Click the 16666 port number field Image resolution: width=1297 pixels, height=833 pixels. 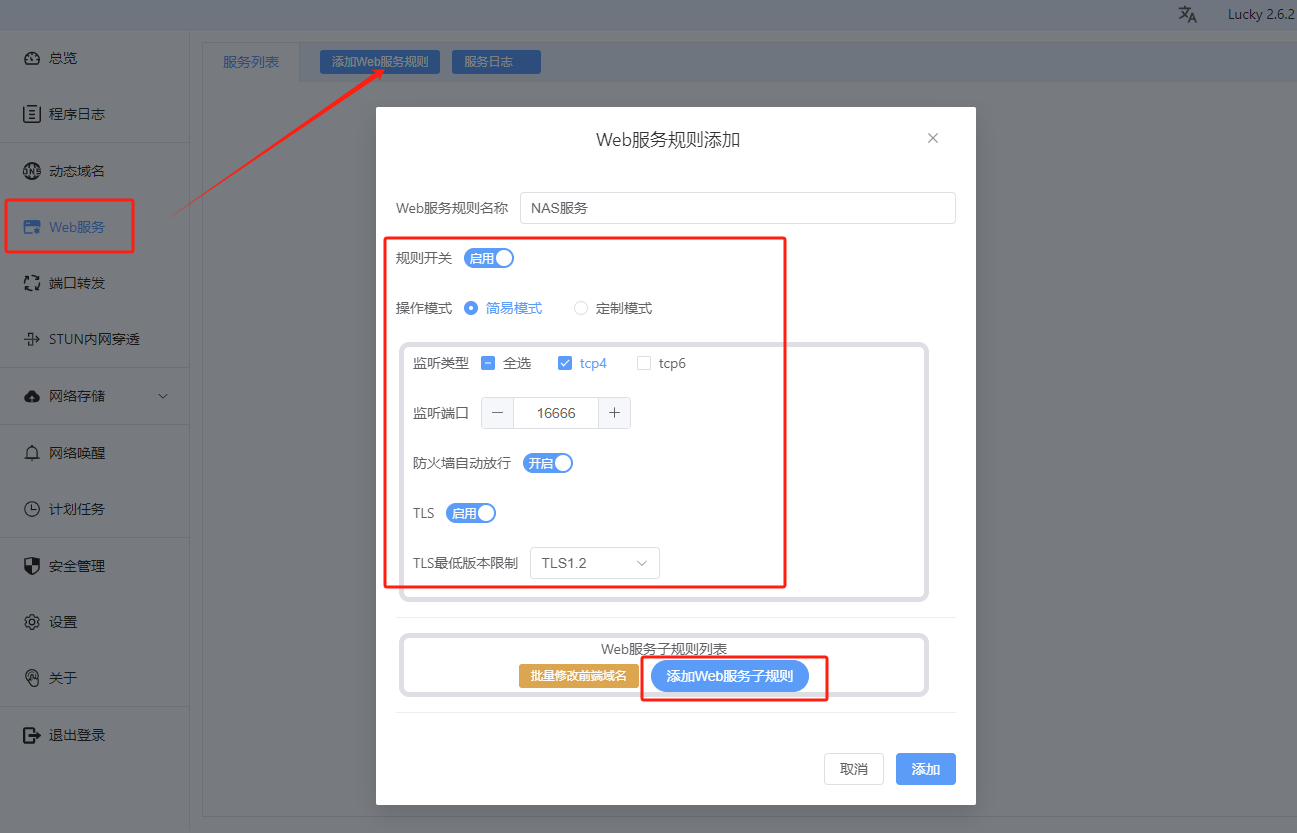pos(556,413)
